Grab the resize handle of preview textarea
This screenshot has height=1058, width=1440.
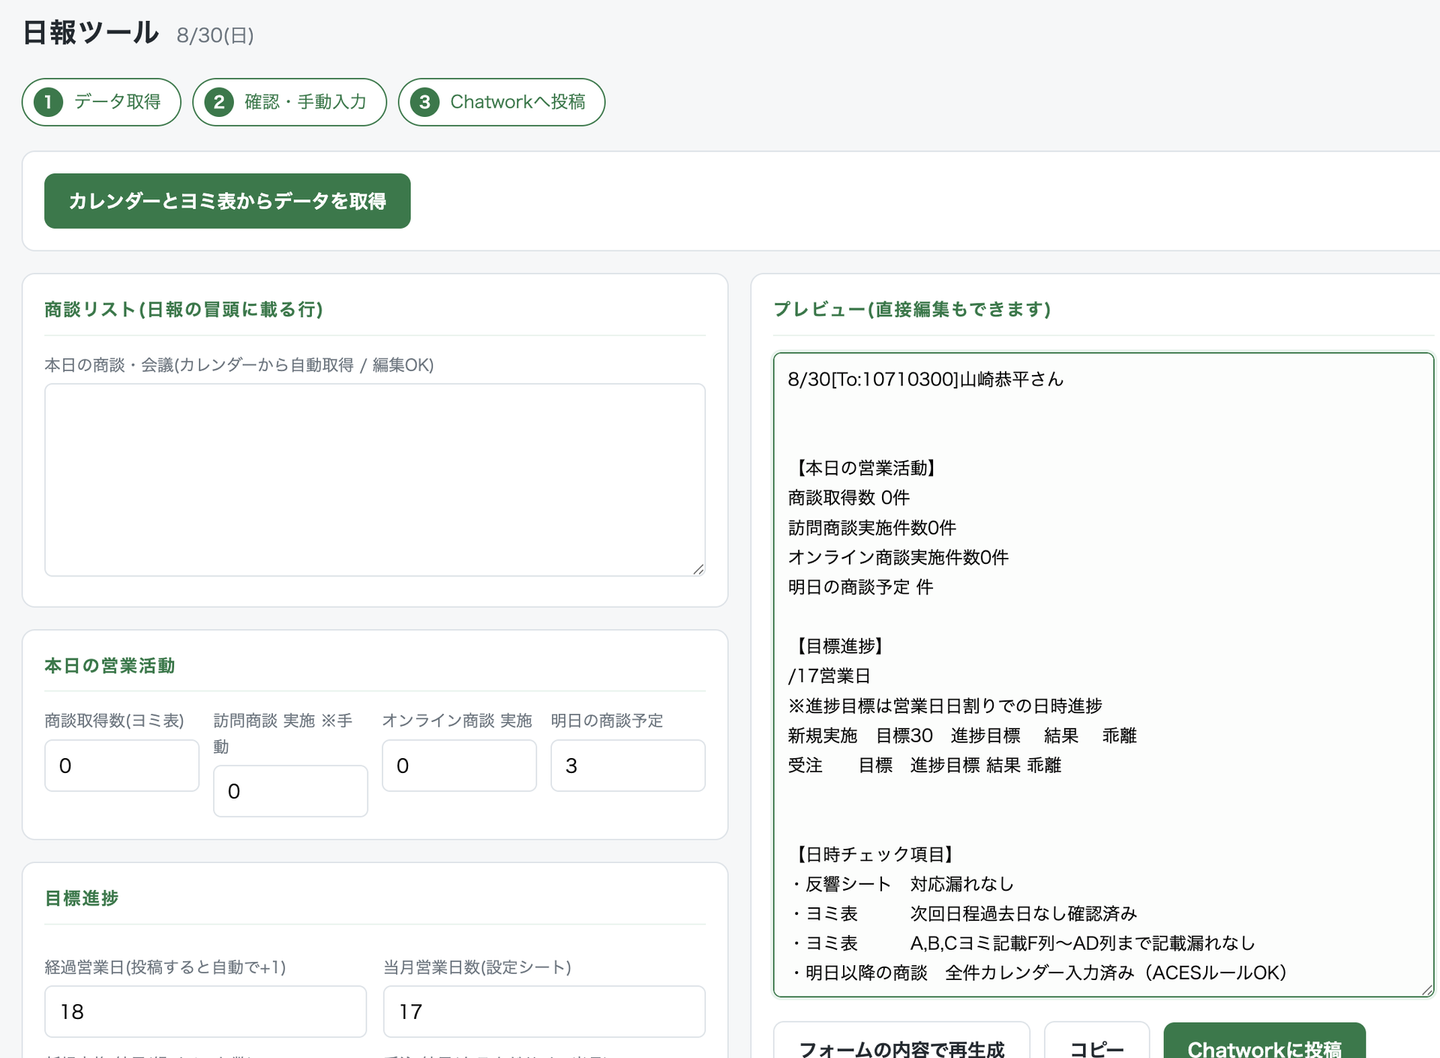(x=1427, y=990)
